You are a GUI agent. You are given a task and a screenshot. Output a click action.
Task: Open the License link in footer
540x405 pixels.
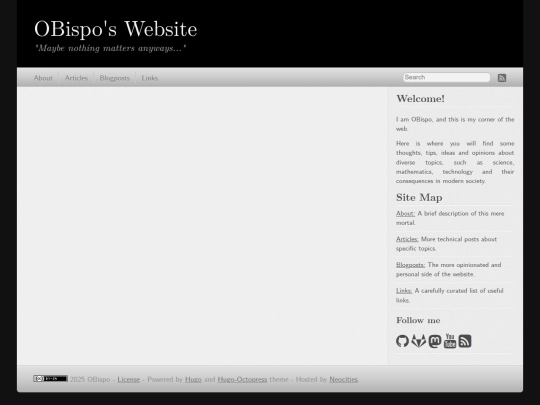tap(129, 379)
